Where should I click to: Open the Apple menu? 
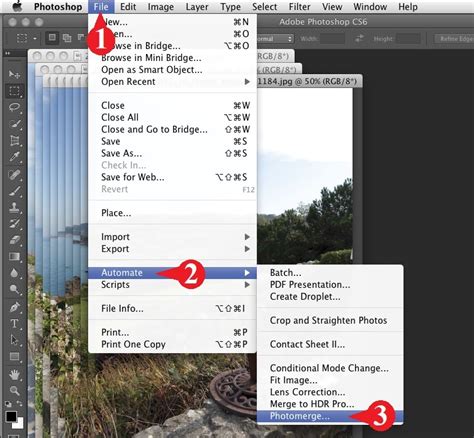[x=17, y=6]
